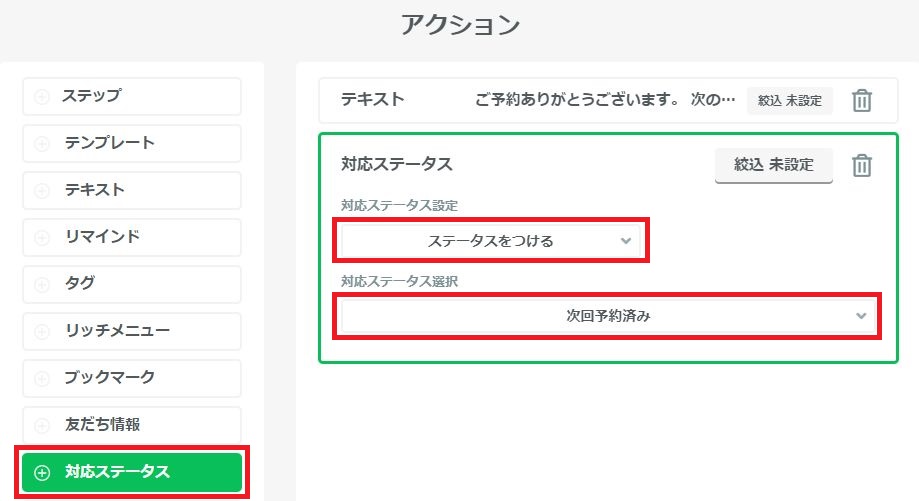Click the plus icon beside リッチメニュー

point(42,331)
